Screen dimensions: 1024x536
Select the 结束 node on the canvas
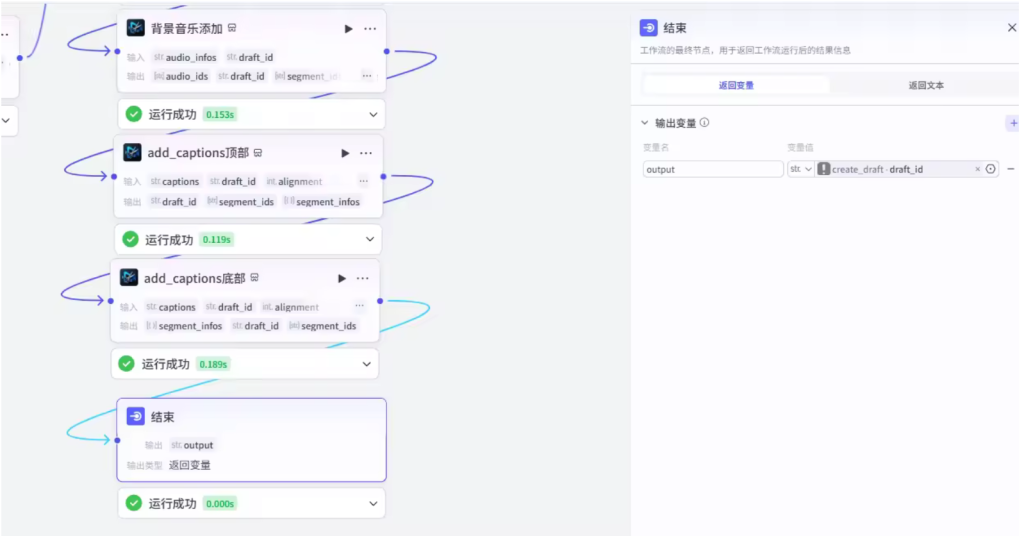click(x=250, y=418)
